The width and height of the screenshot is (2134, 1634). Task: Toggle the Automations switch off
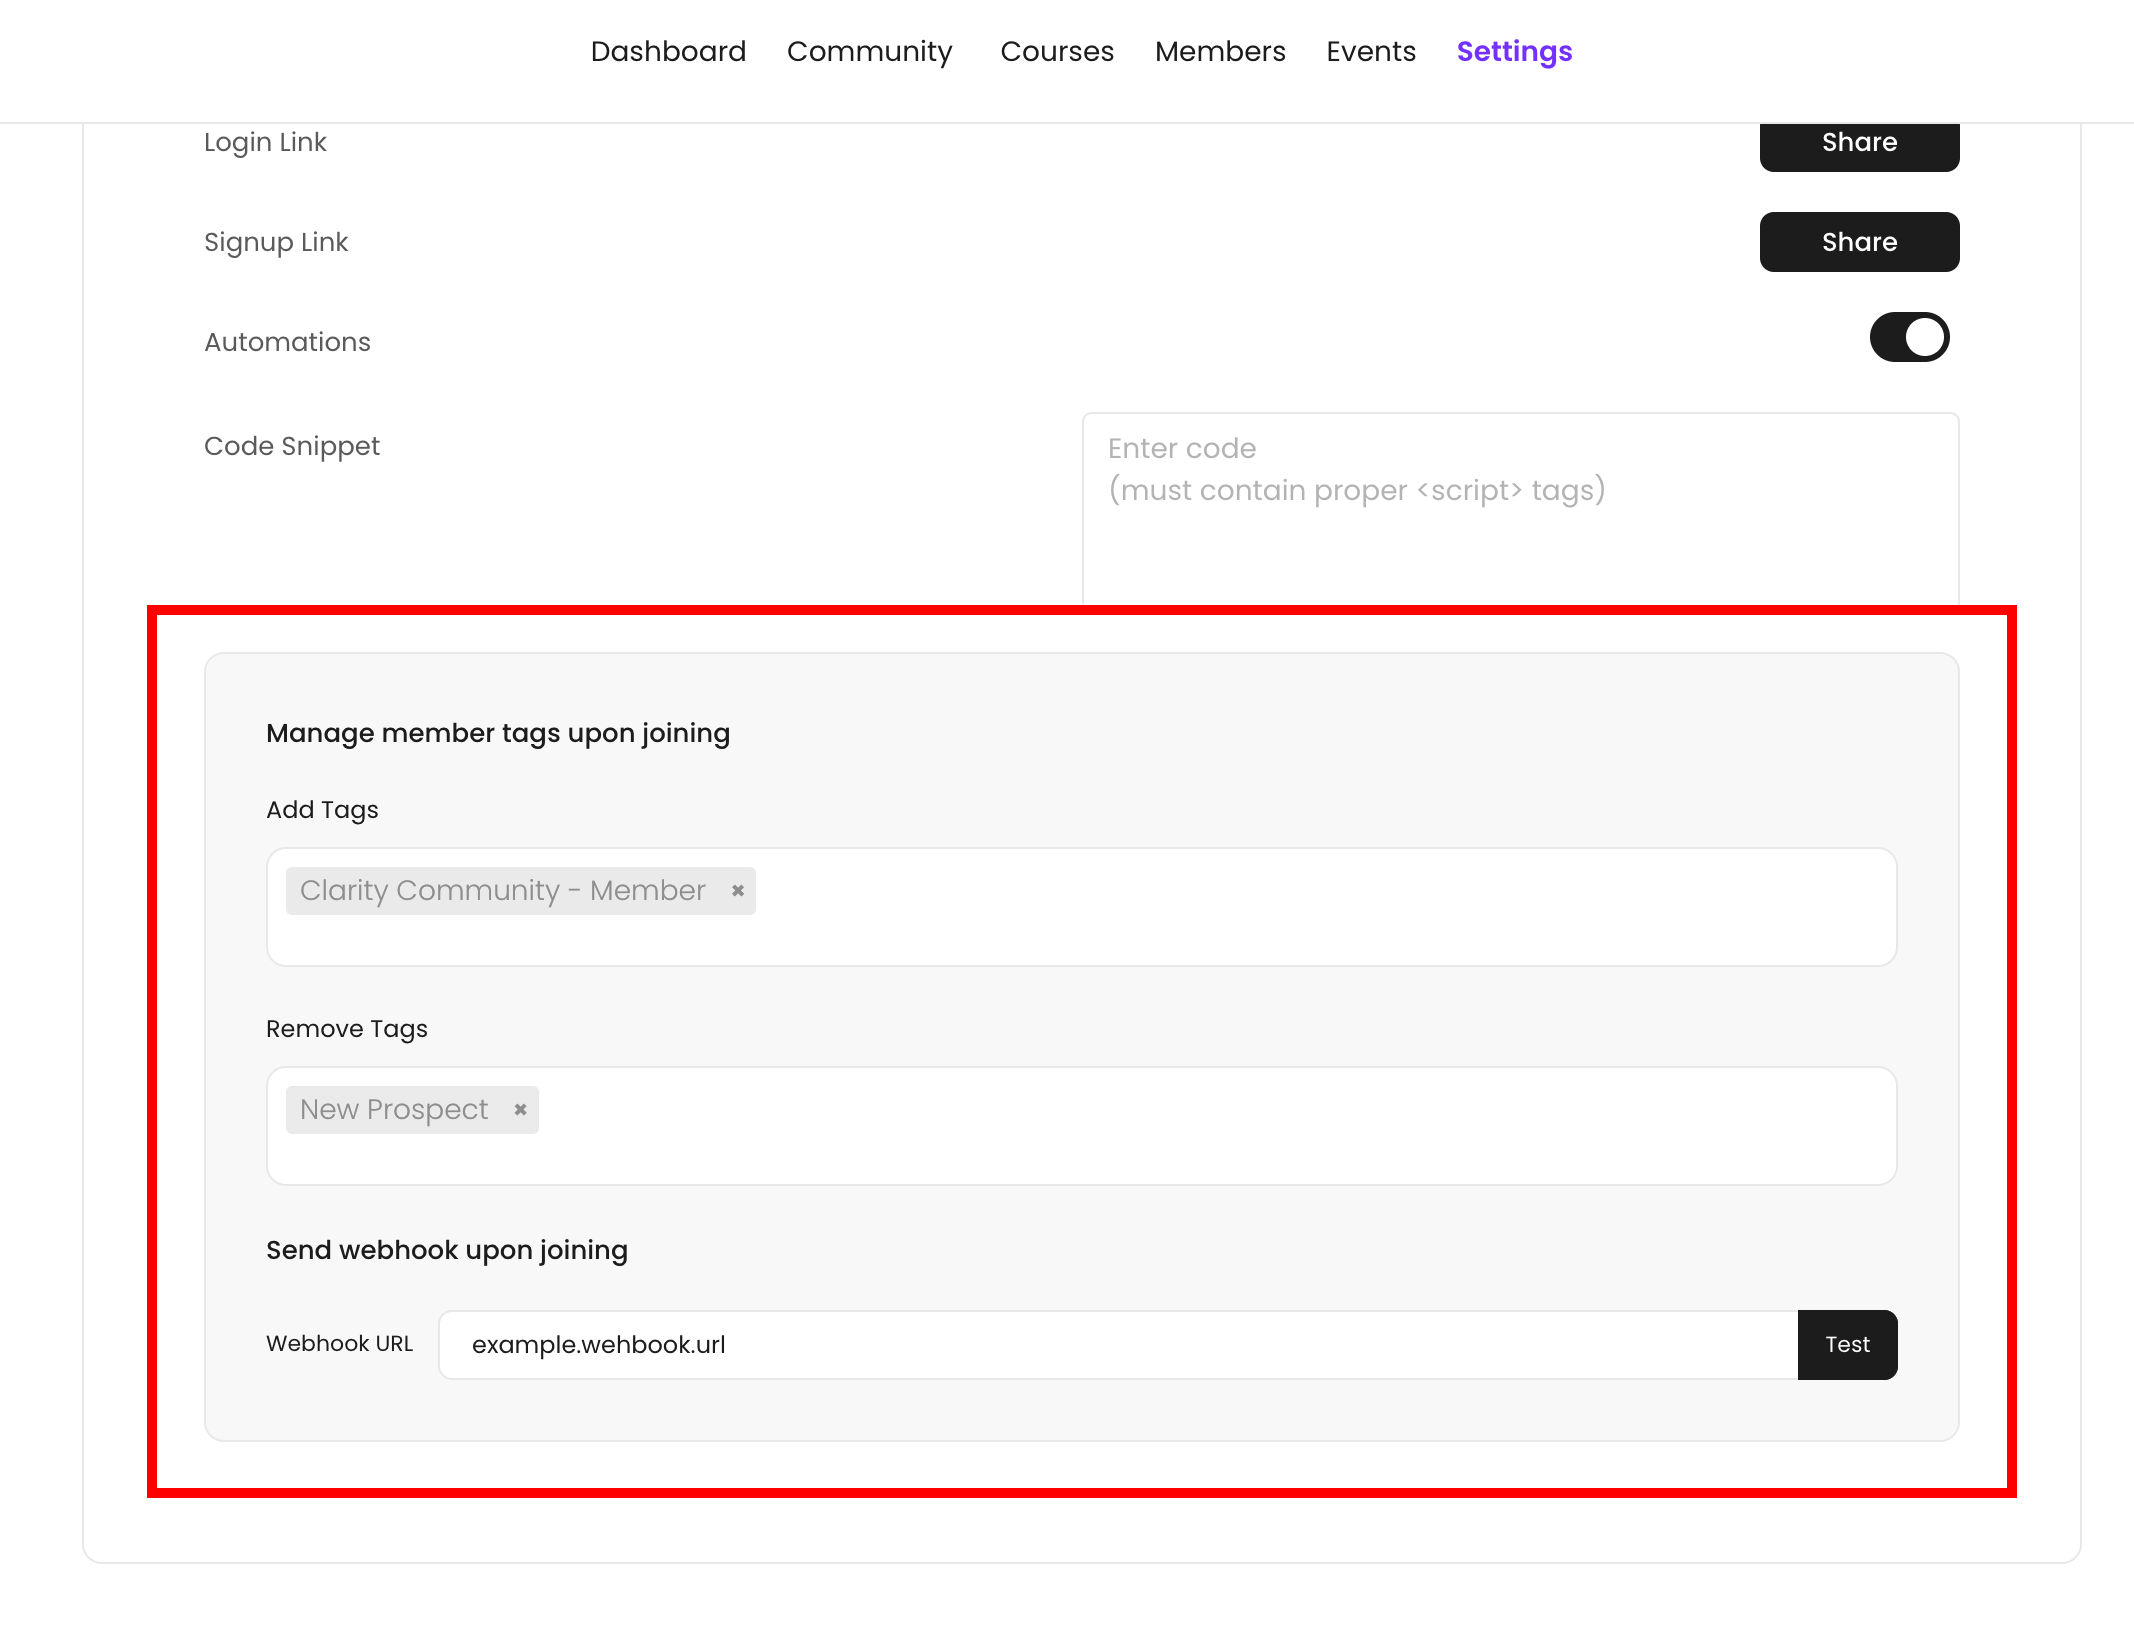(1909, 338)
